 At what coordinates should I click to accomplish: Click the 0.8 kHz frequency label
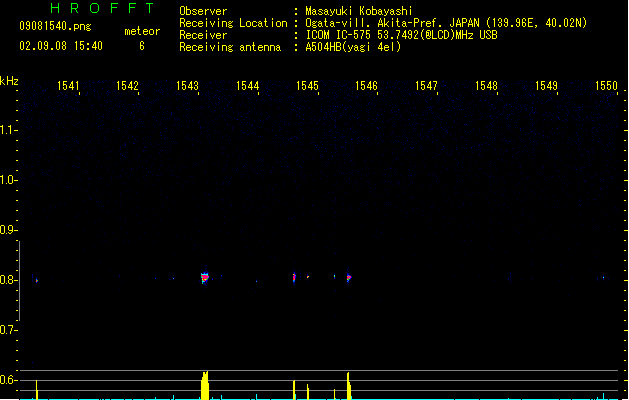coord(8,280)
